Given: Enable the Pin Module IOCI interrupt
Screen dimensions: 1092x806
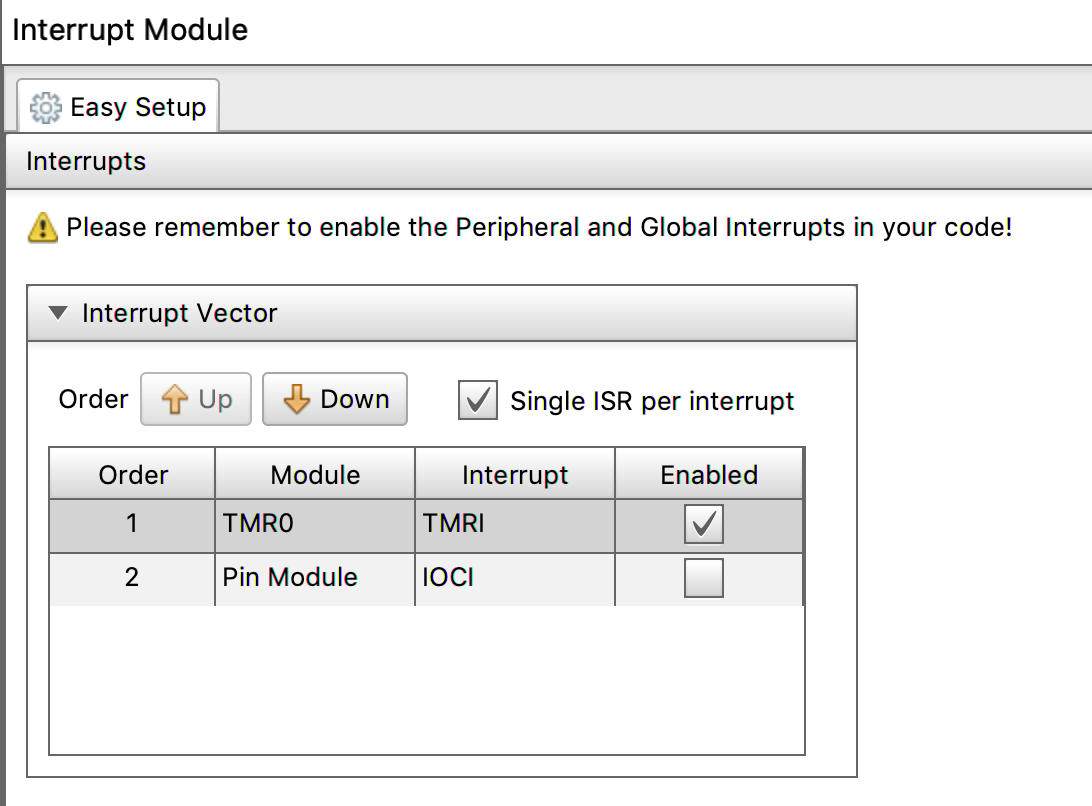Looking at the screenshot, I should click(703, 579).
